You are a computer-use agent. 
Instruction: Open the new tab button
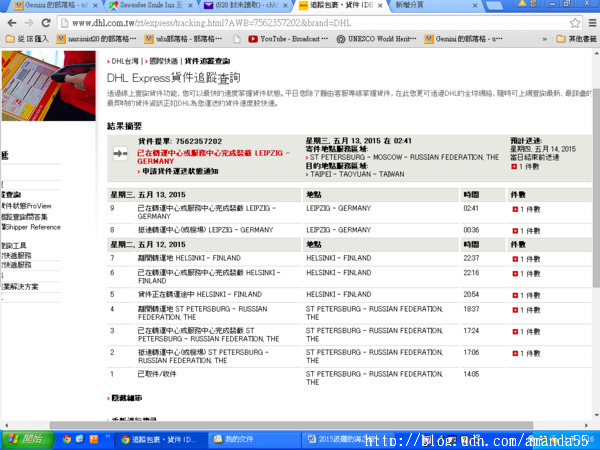[x=494, y=5]
